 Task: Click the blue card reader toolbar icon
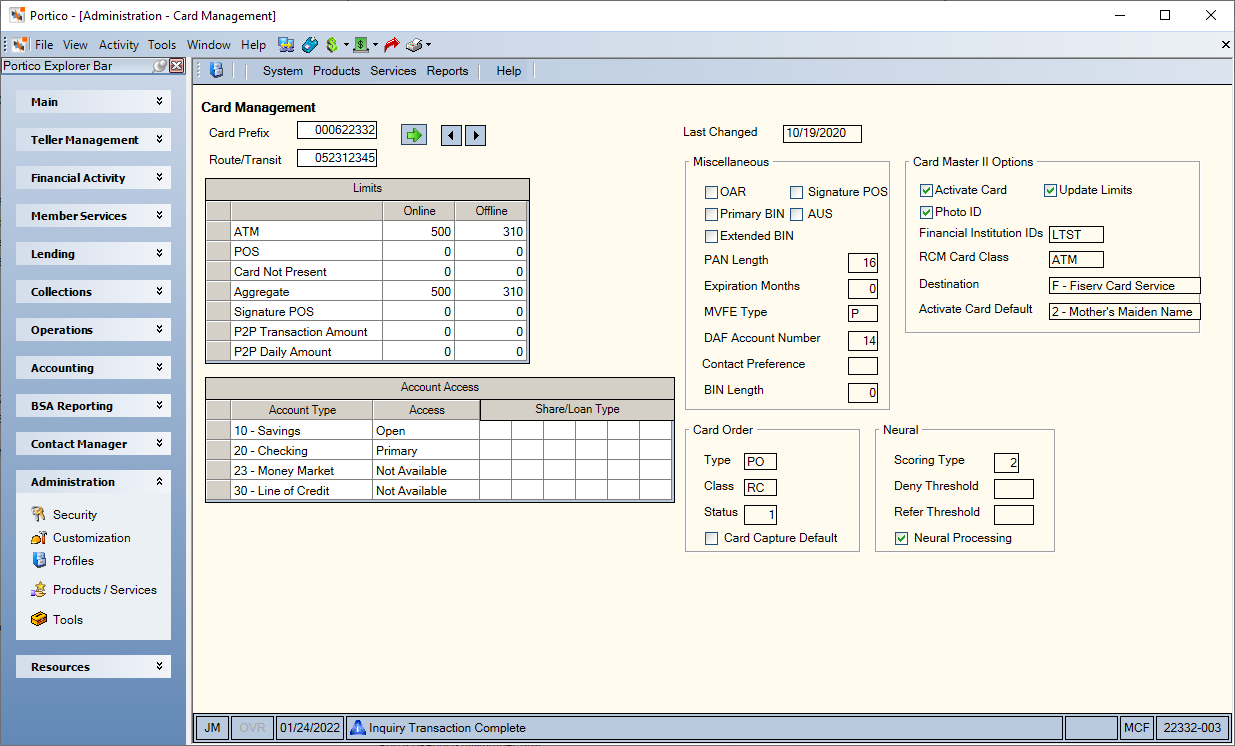[310, 44]
